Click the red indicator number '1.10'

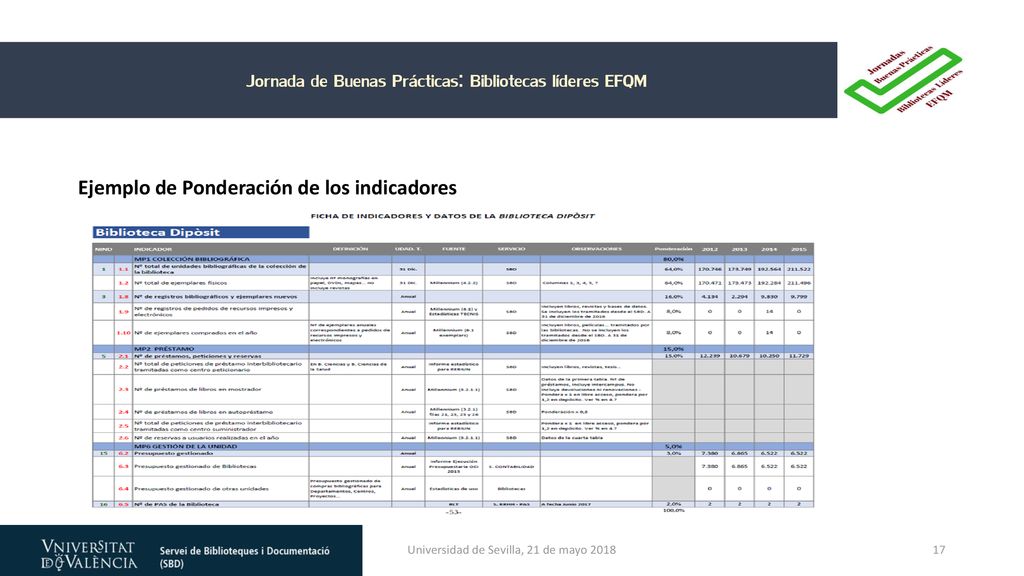(x=123, y=332)
